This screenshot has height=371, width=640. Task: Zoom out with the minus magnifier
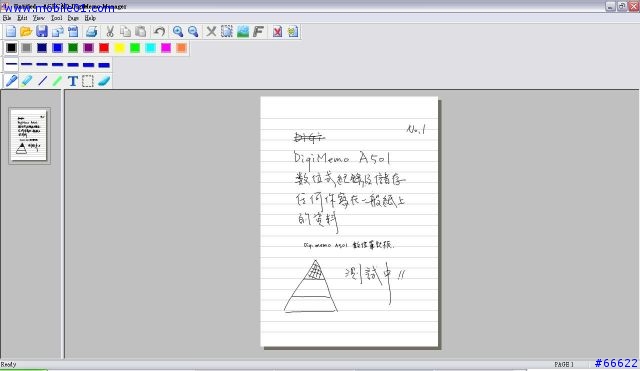193,31
